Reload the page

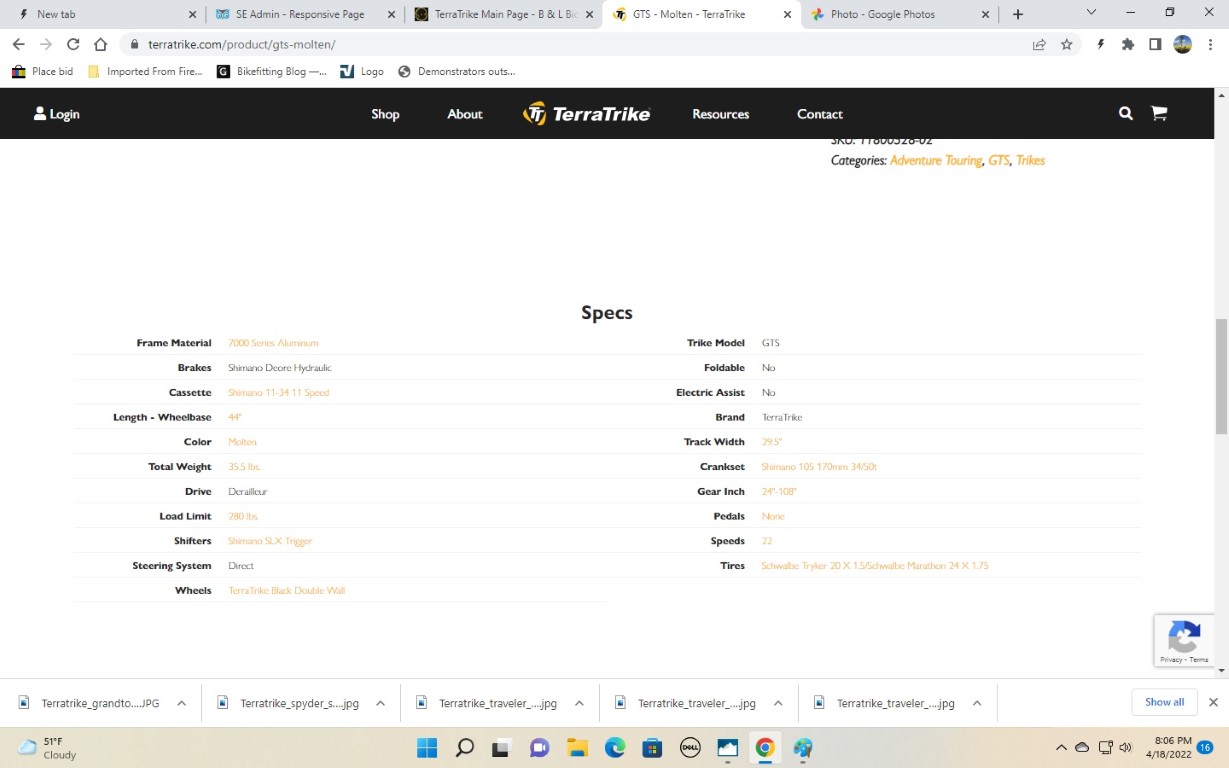pyautogui.click(x=73, y=44)
